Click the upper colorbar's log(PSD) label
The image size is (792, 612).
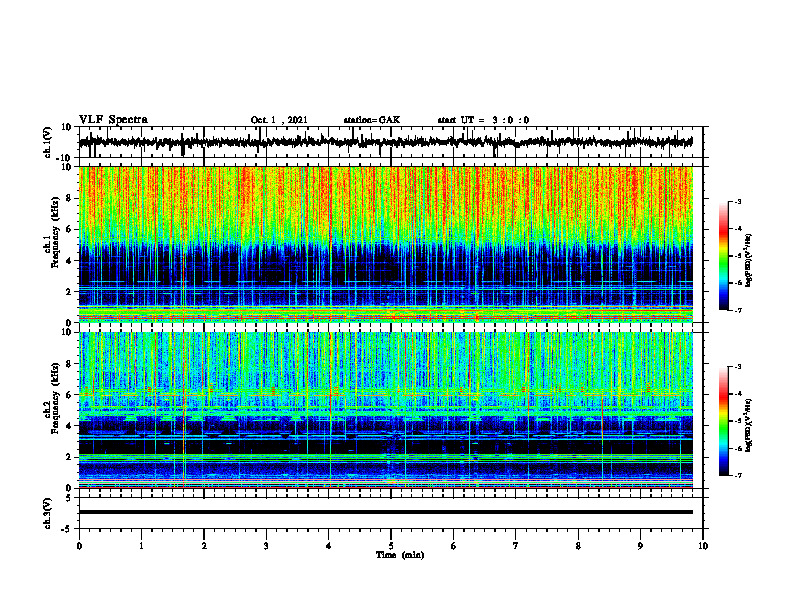point(748,260)
